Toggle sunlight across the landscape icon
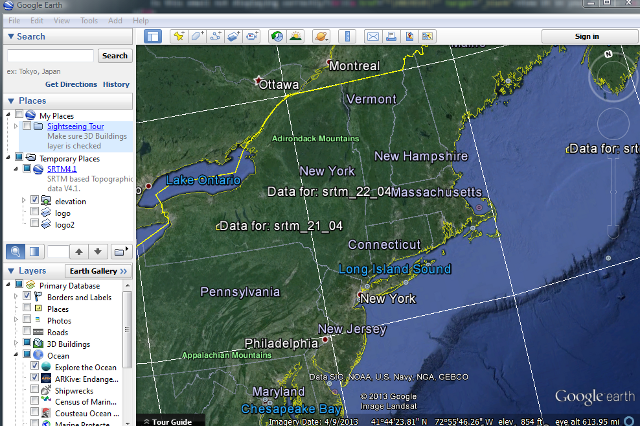 coord(296,36)
